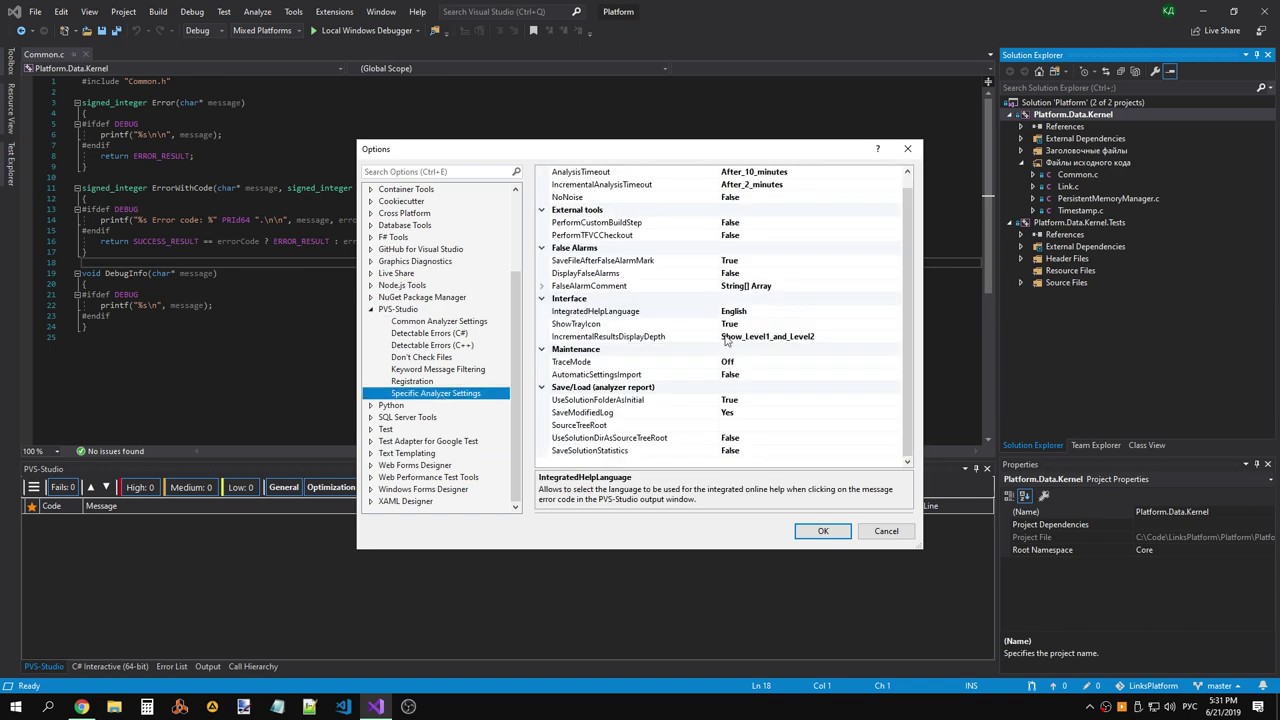This screenshot has height=720, width=1280.
Task: Click the Solution Explorer Home icon
Action: pyautogui.click(x=1039, y=71)
